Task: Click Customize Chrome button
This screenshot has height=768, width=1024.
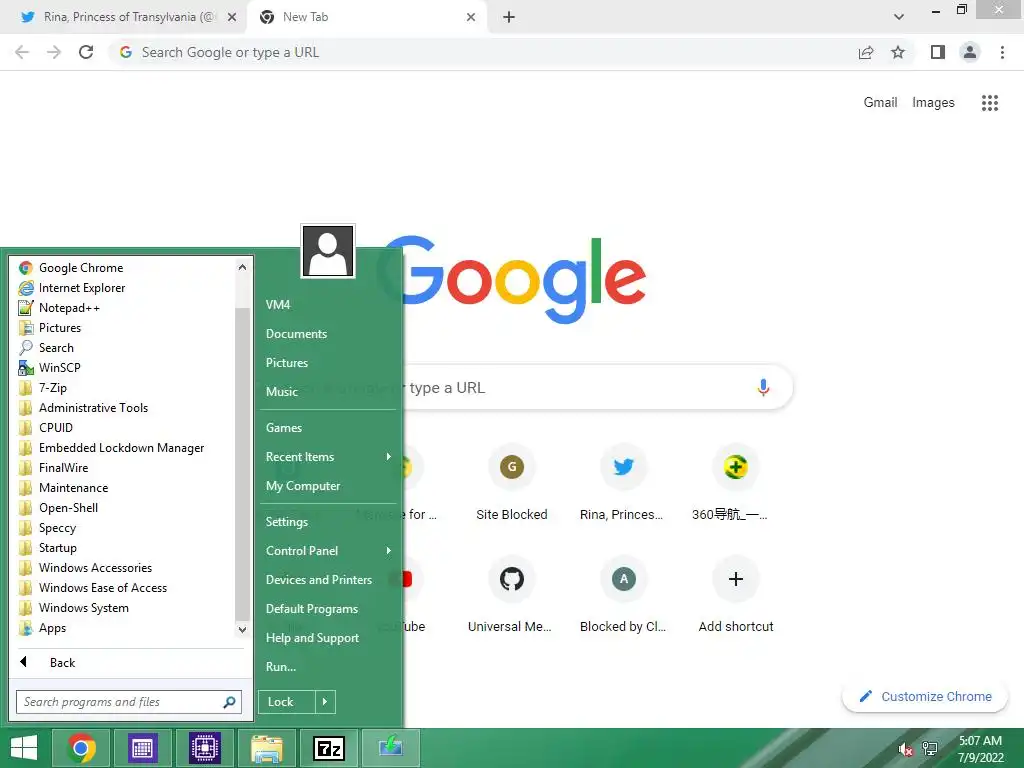Action: 925,697
